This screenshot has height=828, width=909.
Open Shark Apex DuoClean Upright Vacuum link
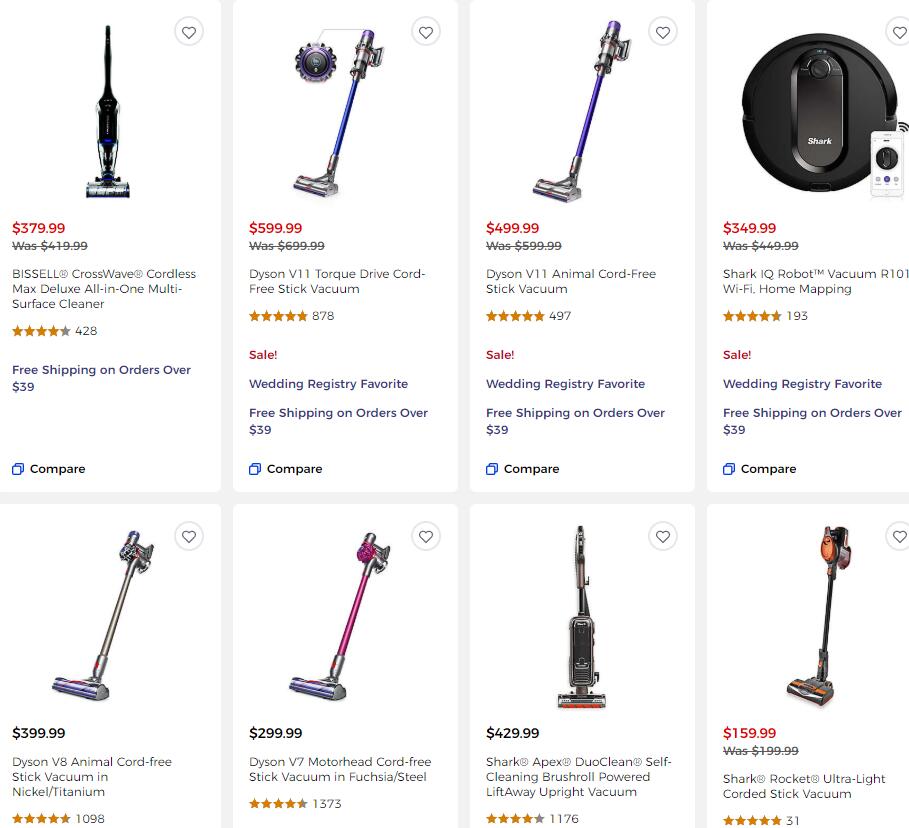click(x=578, y=776)
